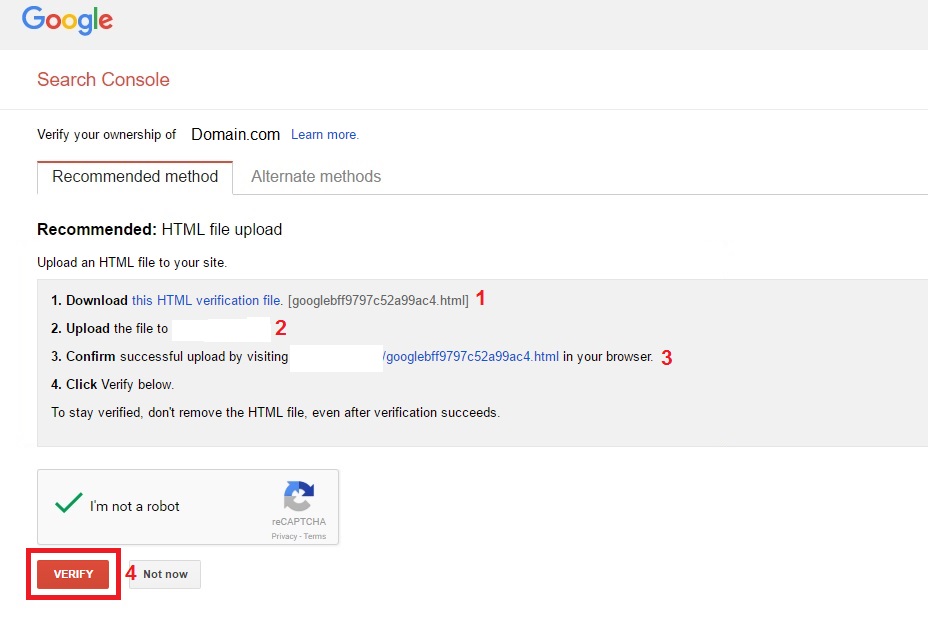Click the "3. Confirm successful upload by visiting" text

tap(170, 356)
